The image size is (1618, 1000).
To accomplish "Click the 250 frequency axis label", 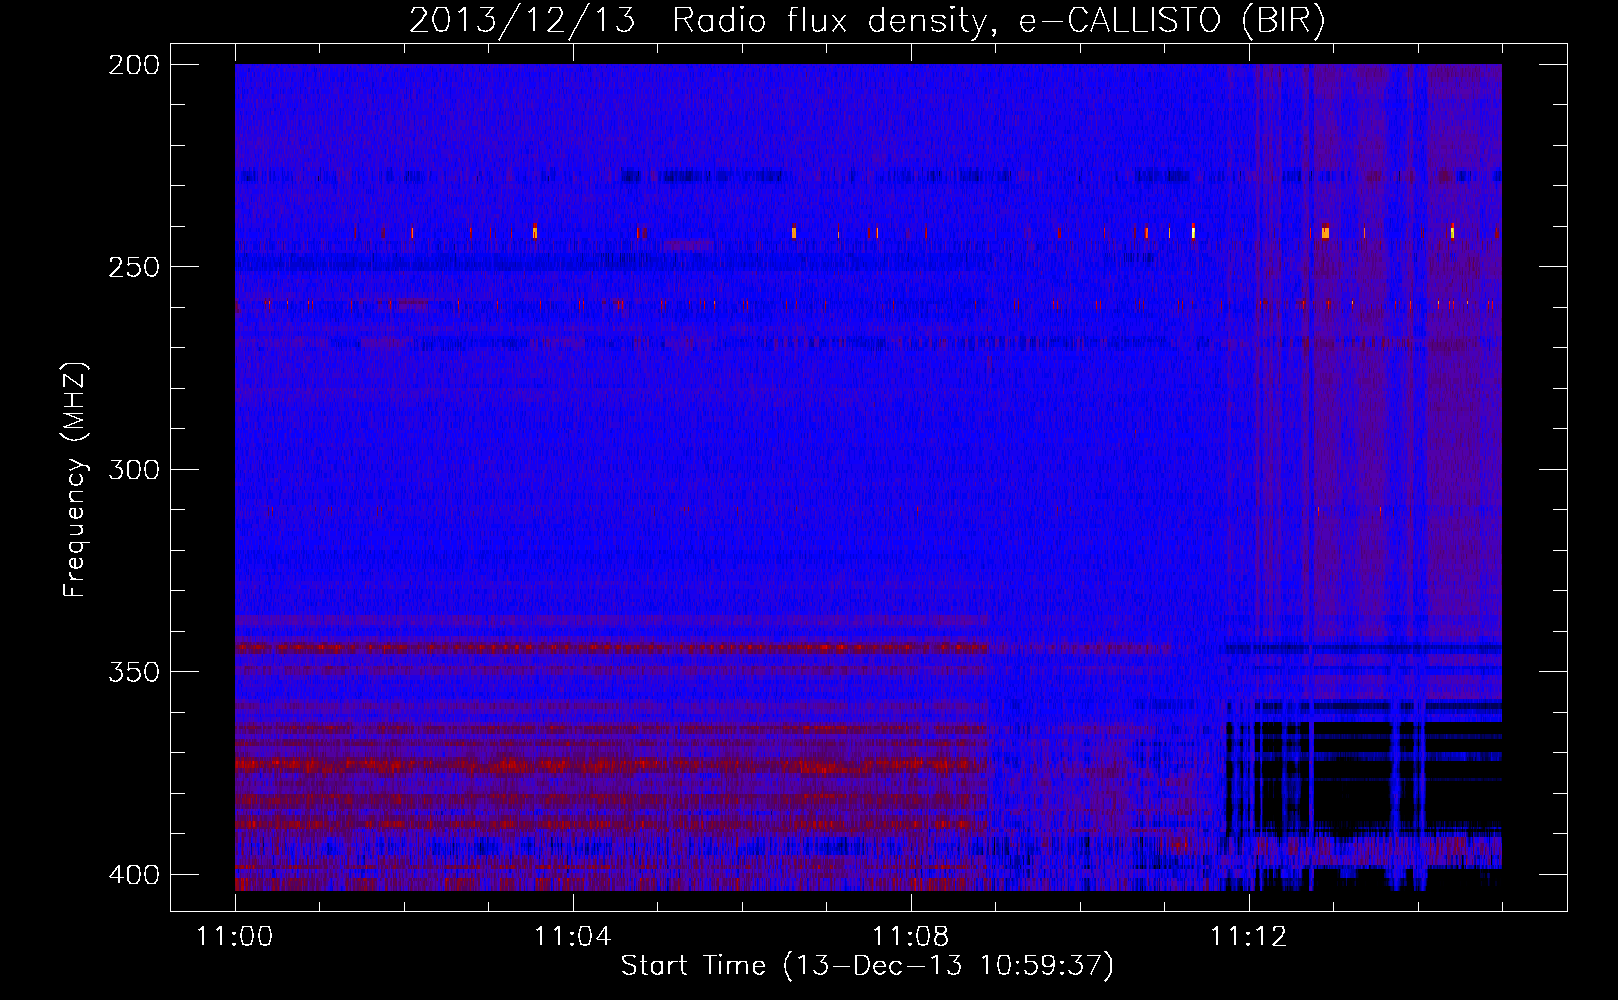I will point(133,267).
